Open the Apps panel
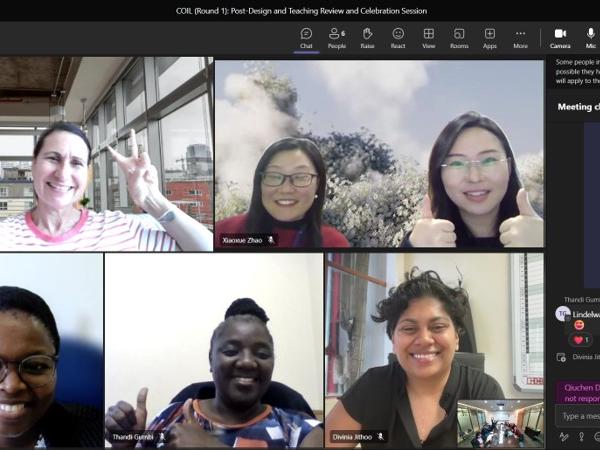This screenshot has width=600, height=450. [x=490, y=38]
